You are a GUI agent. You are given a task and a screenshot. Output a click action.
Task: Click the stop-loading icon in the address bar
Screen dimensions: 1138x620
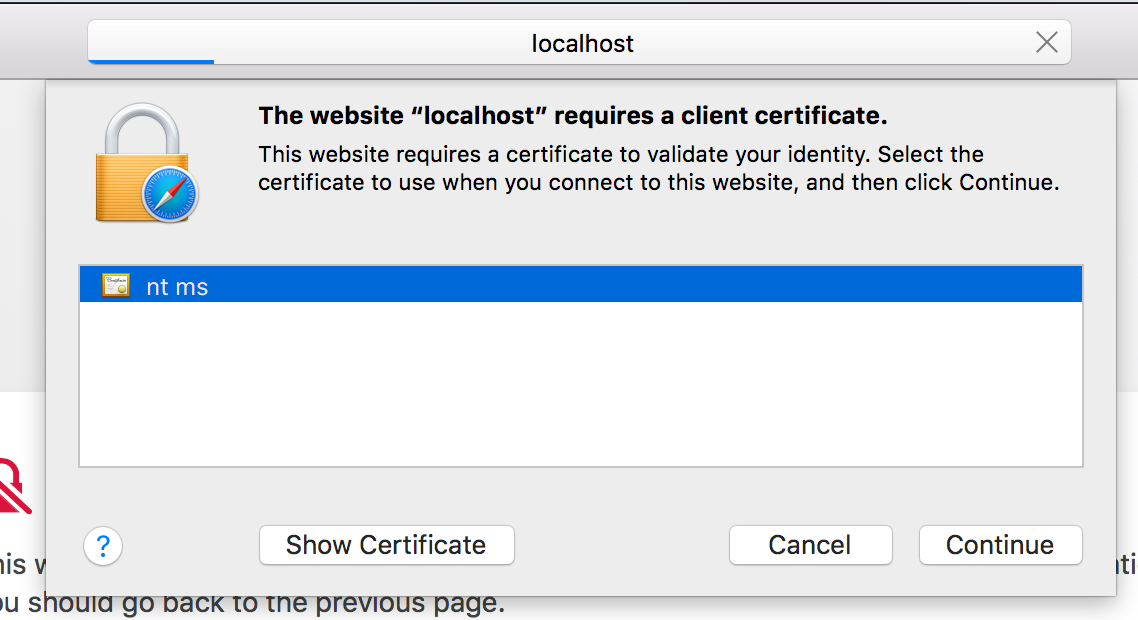click(1046, 43)
